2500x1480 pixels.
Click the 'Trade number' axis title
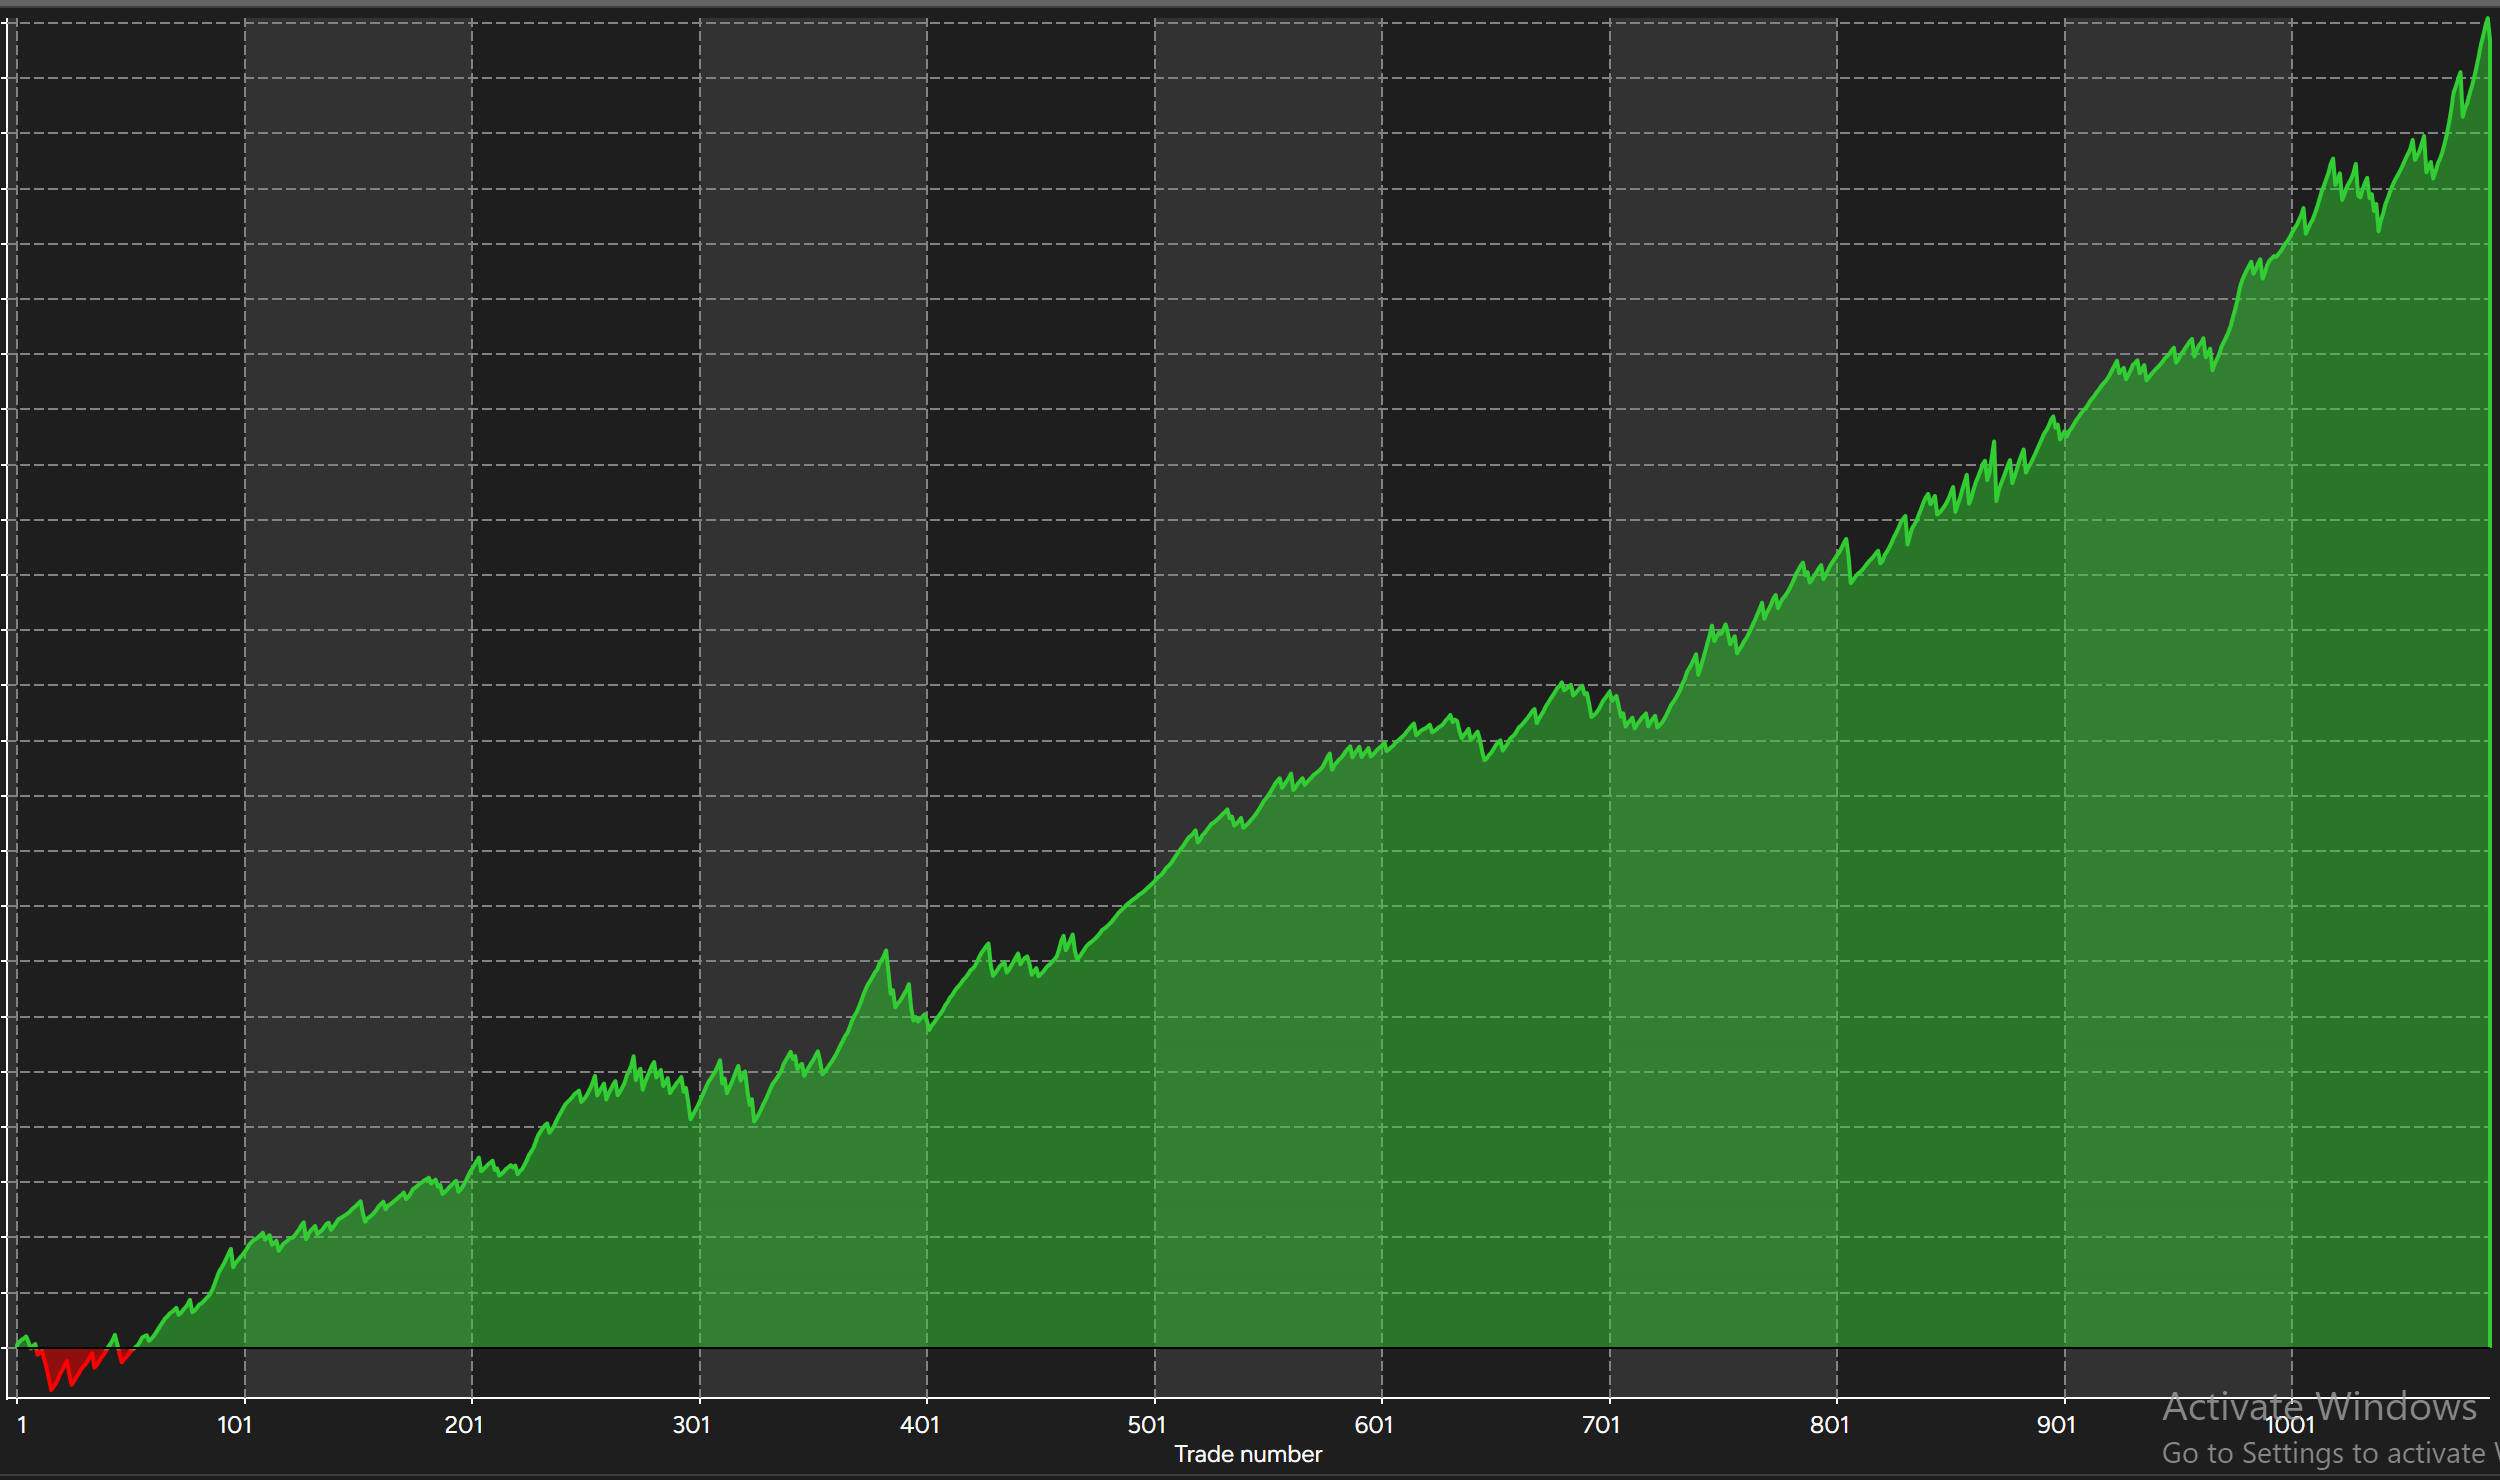click(x=1248, y=1454)
